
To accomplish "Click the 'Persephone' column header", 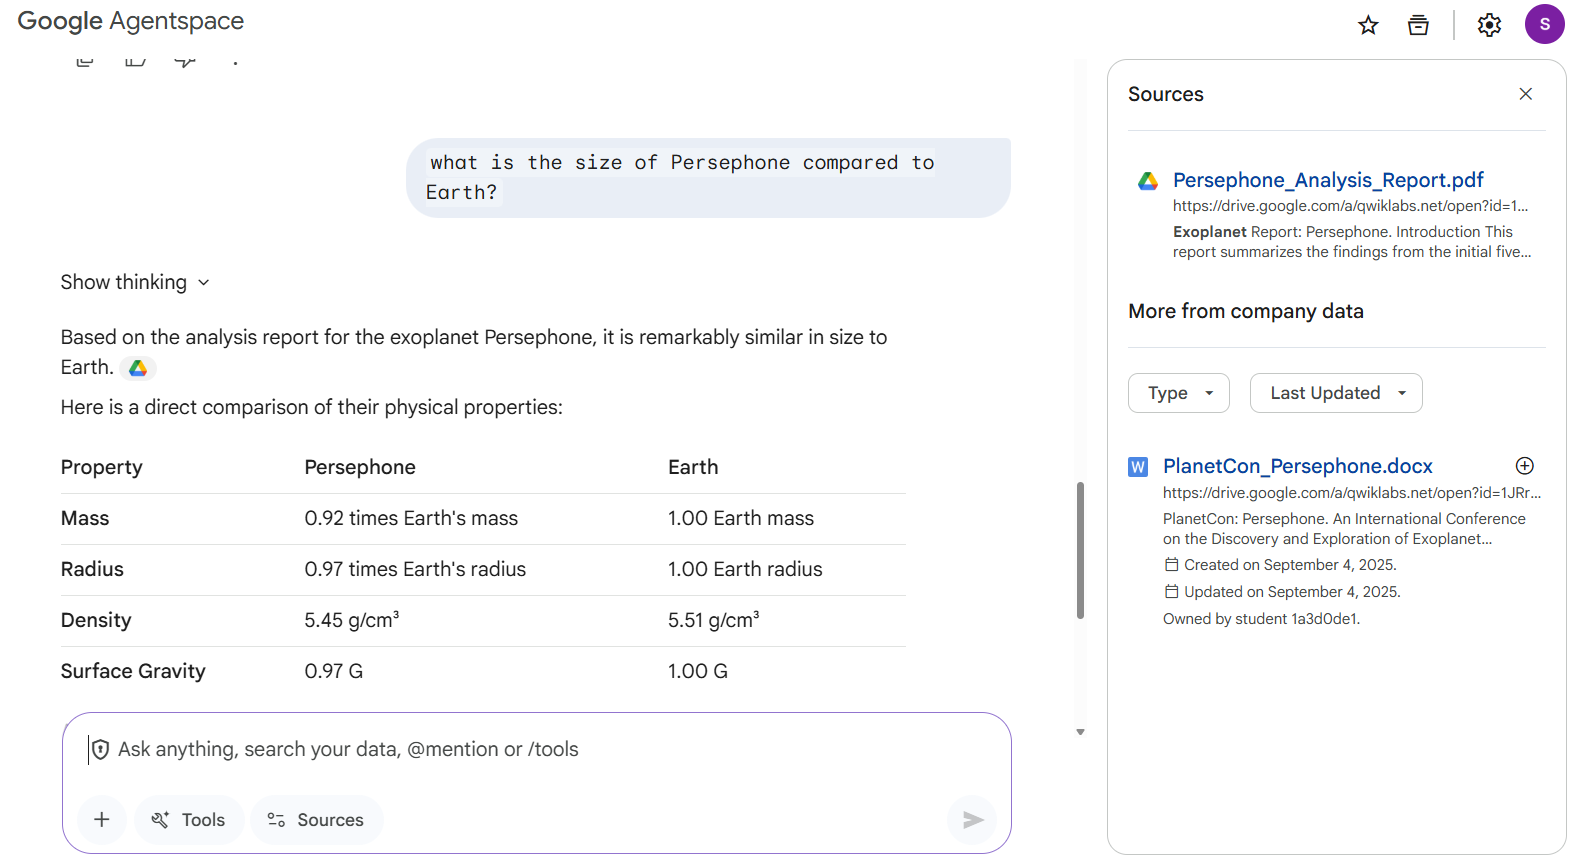I will pyautogui.click(x=360, y=467).
